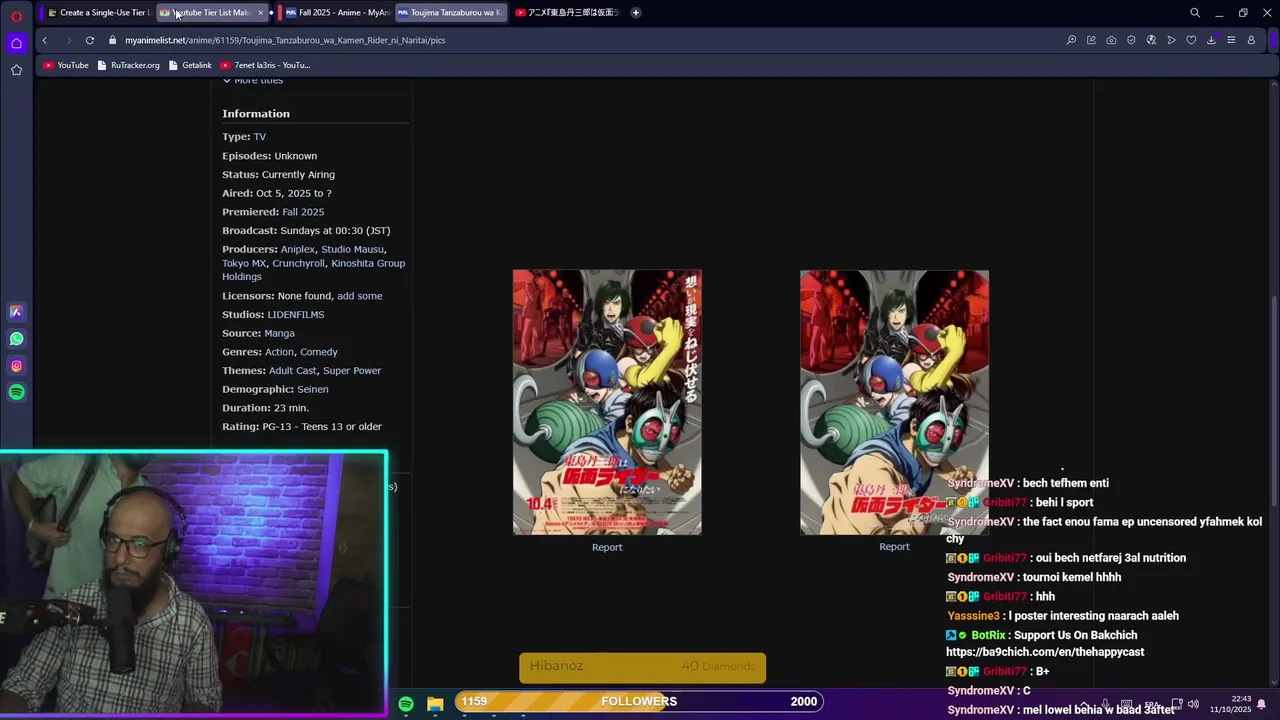Open the LIDENFILMS studio link
Viewport: 1280px width, 720px height.
tap(296, 315)
